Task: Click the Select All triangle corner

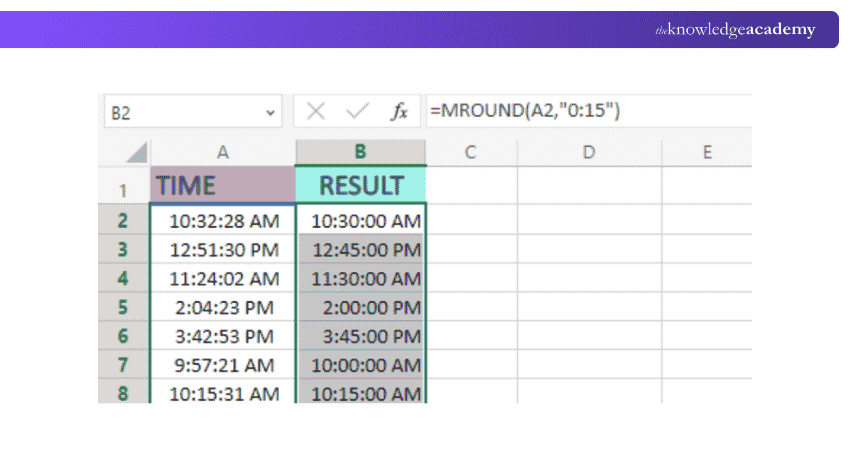Action: point(136,152)
